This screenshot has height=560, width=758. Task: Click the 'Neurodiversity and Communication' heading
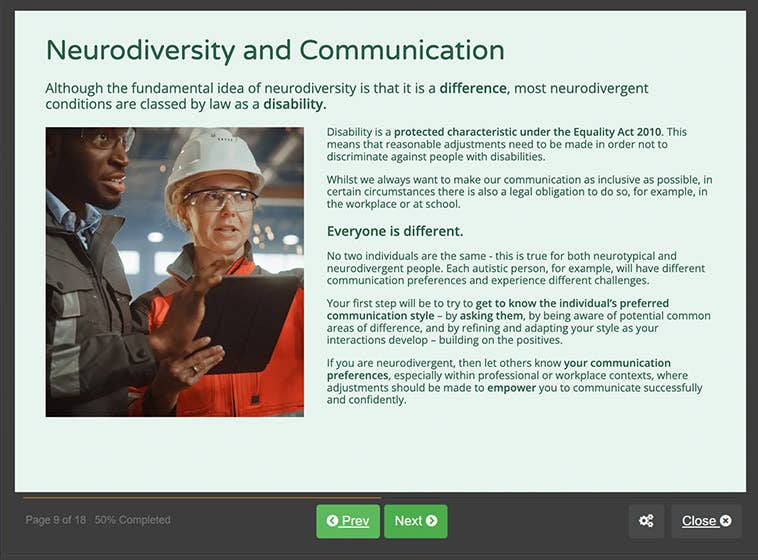275,50
